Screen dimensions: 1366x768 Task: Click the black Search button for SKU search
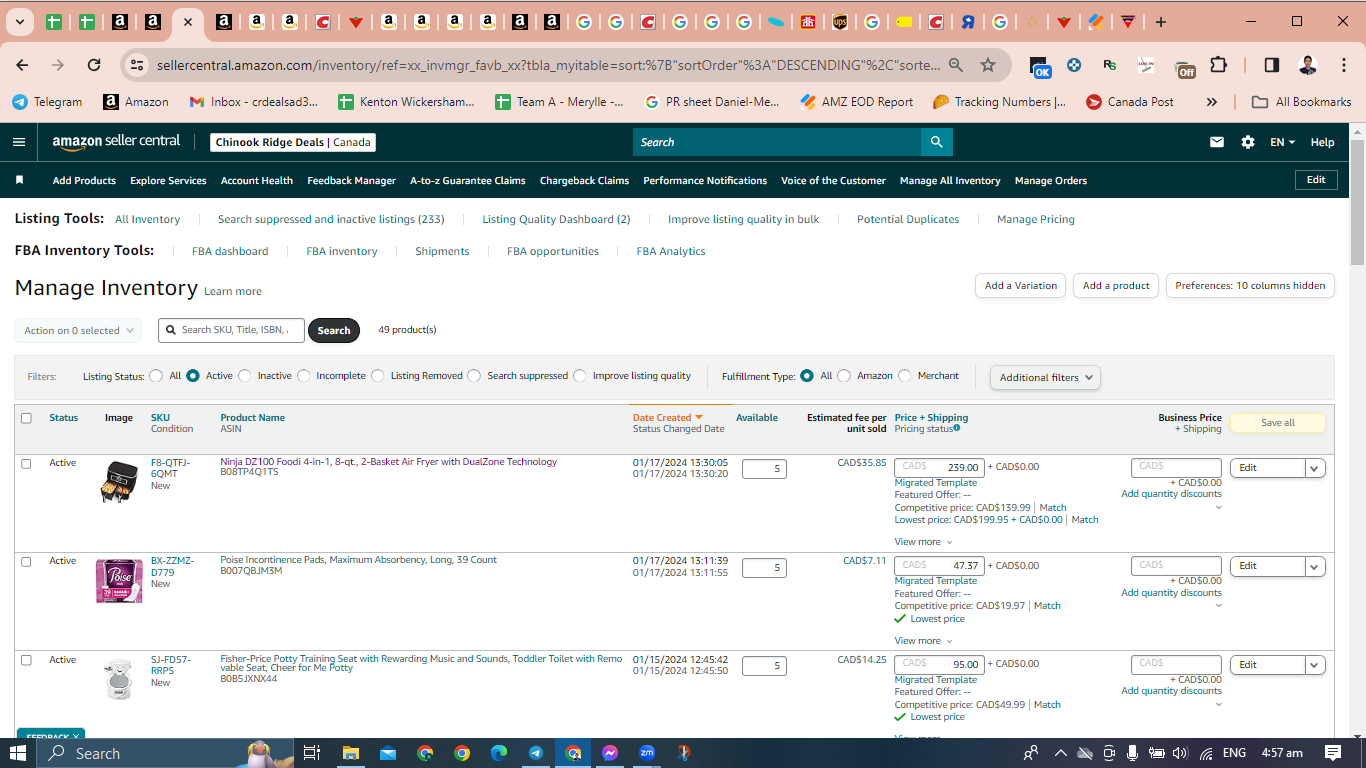[x=334, y=330]
